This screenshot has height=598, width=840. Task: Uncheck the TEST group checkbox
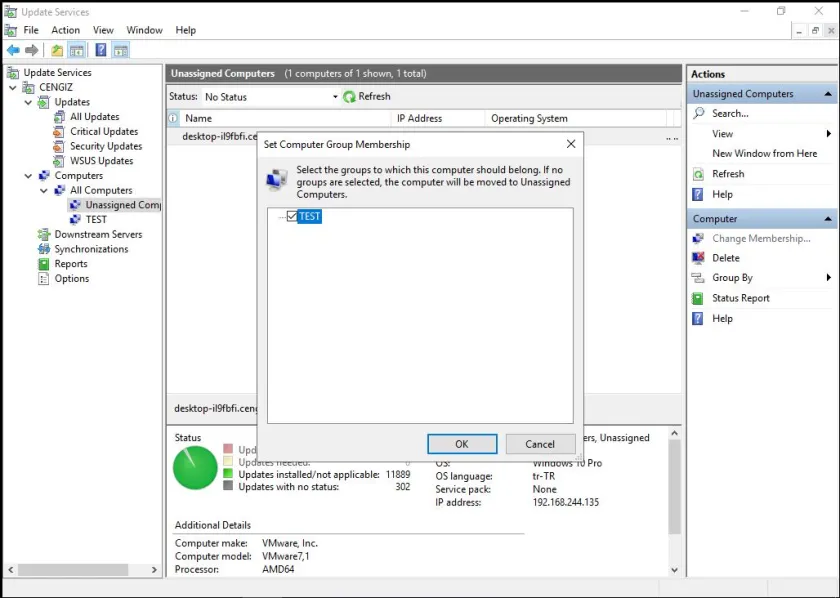(x=293, y=216)
